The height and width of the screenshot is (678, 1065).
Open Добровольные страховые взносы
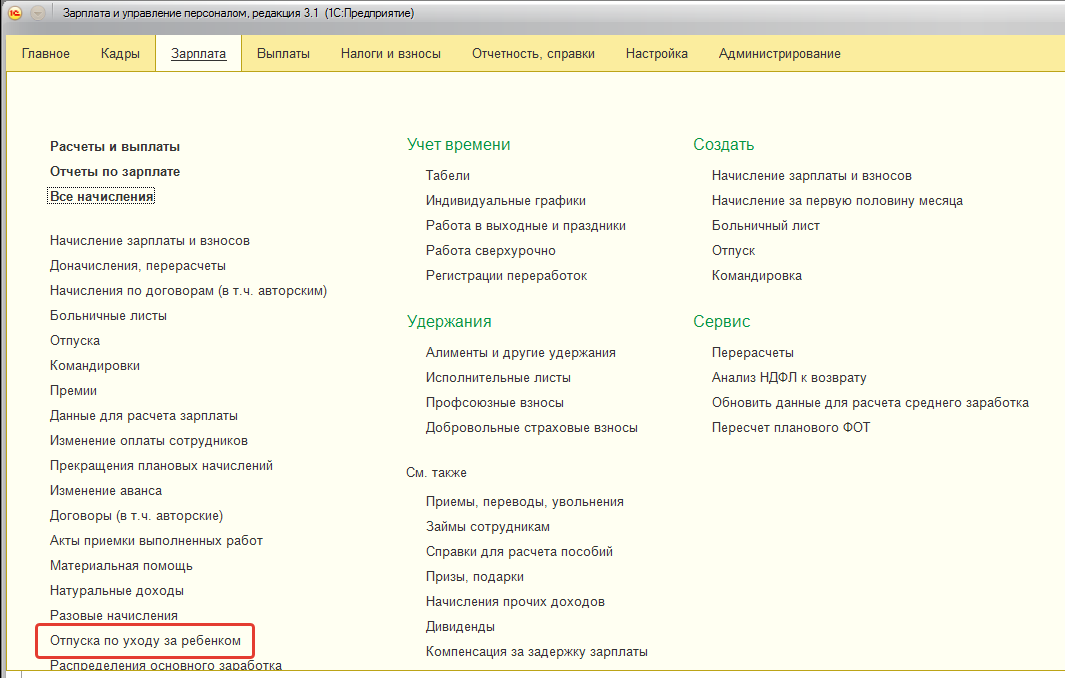coord(531,428)
